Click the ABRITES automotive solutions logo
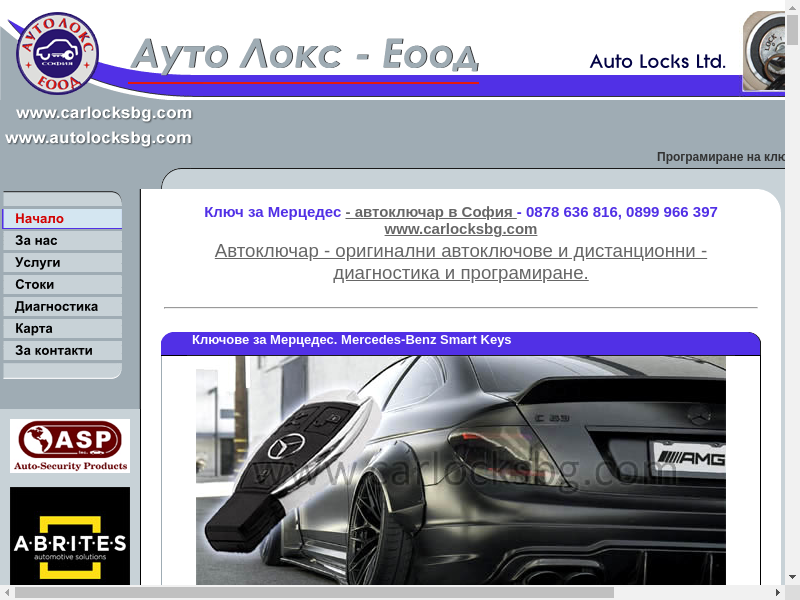The image size is (800, 600). 70,535
